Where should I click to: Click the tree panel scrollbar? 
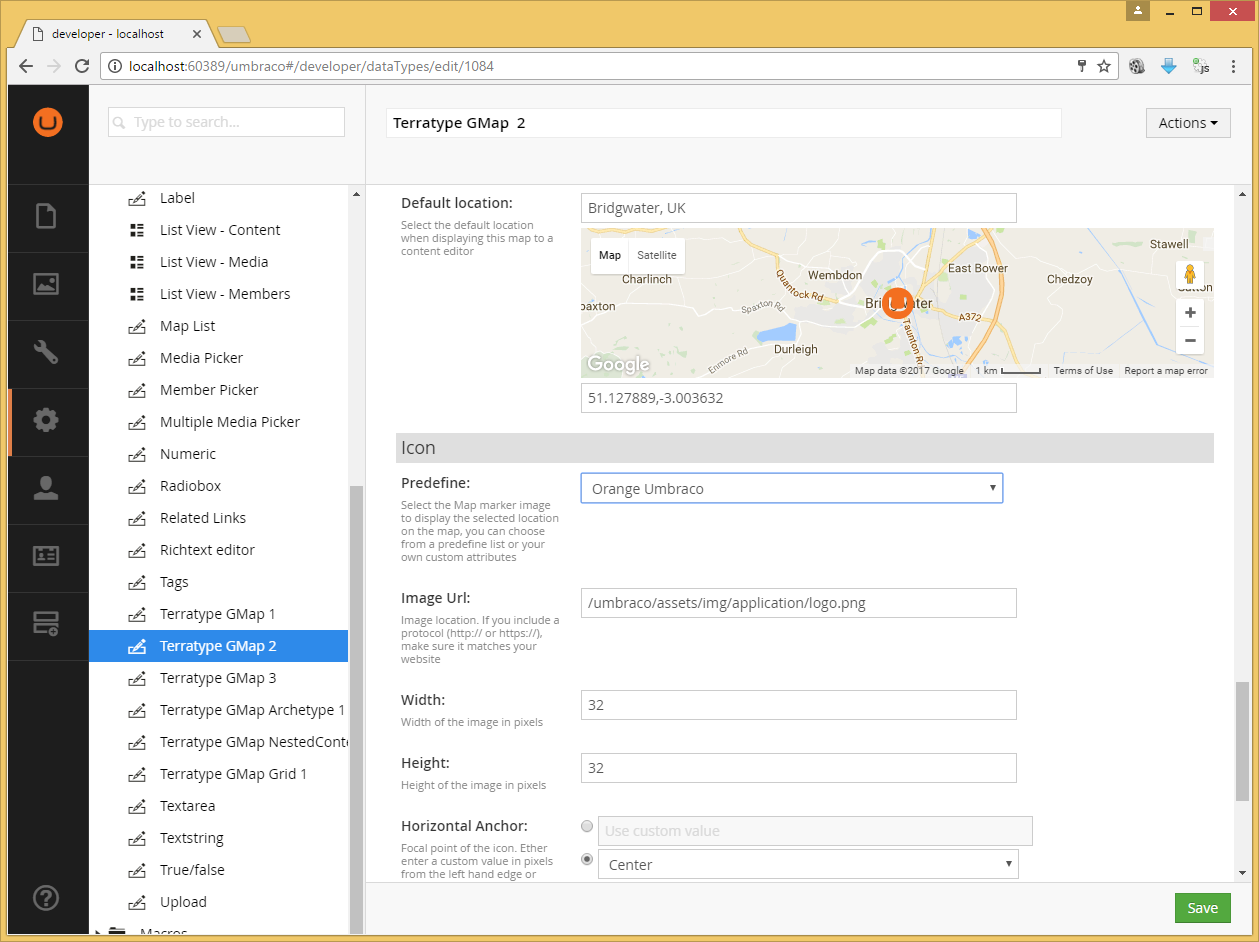point(356,708)
